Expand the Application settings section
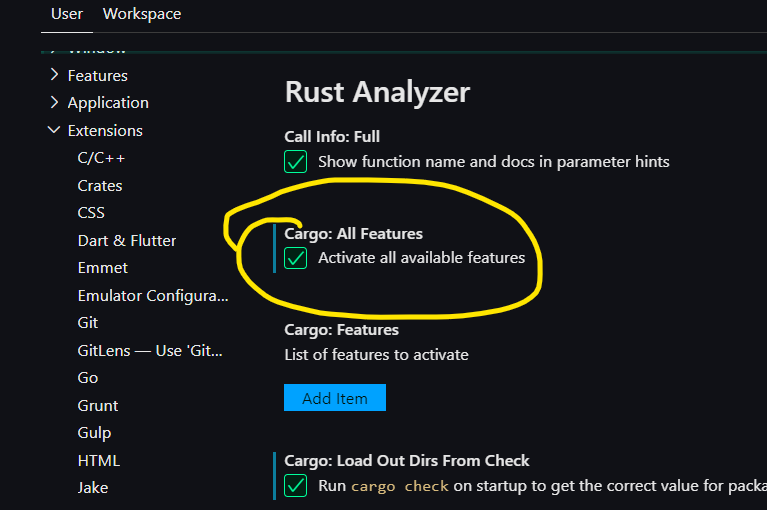Image resolution: width=767 pixels, height=510 pixels. tap(107, 103)
